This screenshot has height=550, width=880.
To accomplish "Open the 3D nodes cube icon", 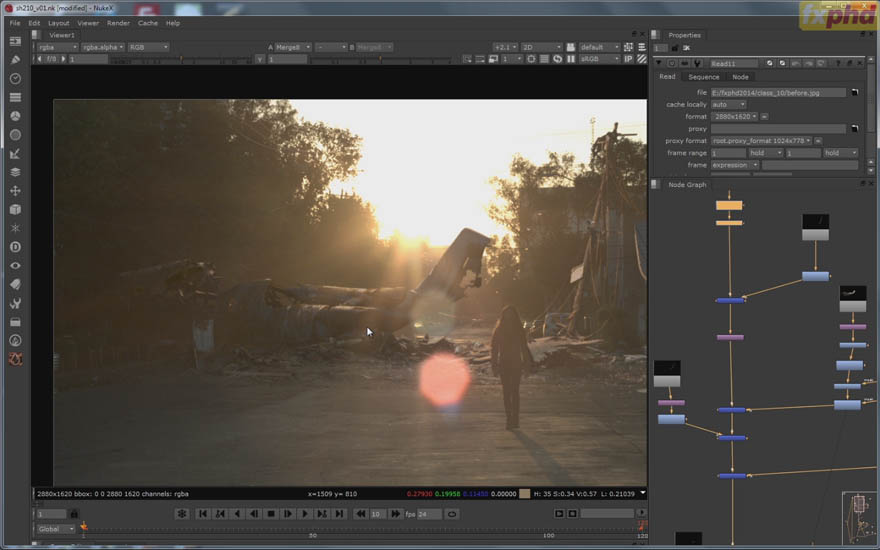I will point(15,209).
